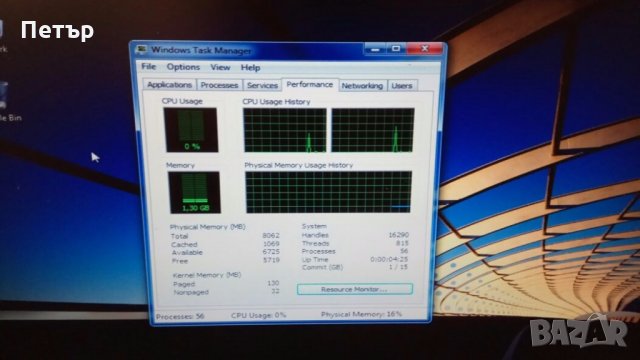Click the Physical Memory Usage History graph

pyautogui.click(x=328, y=192)
